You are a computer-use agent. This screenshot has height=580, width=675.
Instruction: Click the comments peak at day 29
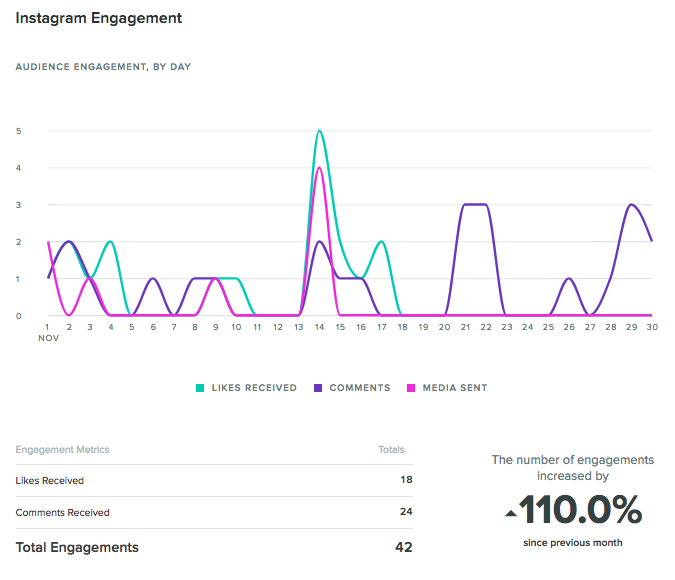pyautogui.click(x=631, y=205)
